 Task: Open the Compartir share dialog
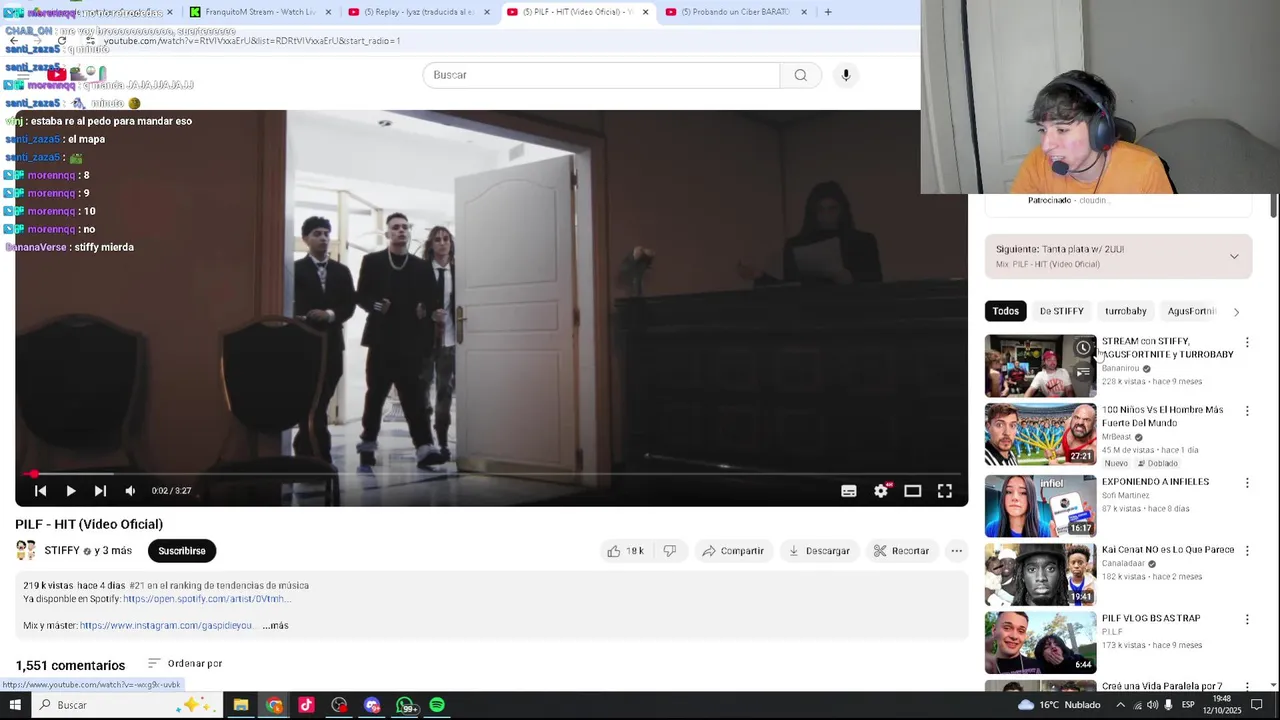coord(732,551)
